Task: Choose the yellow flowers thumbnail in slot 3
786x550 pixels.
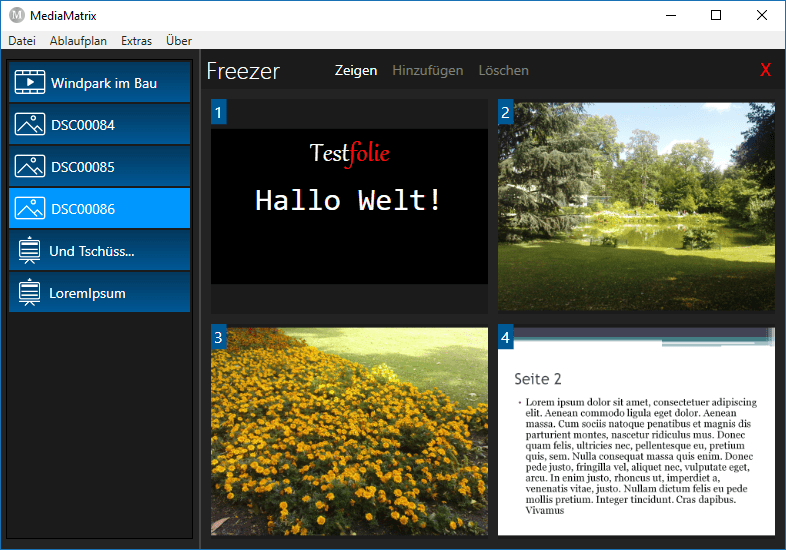Action: coord(349,430)
